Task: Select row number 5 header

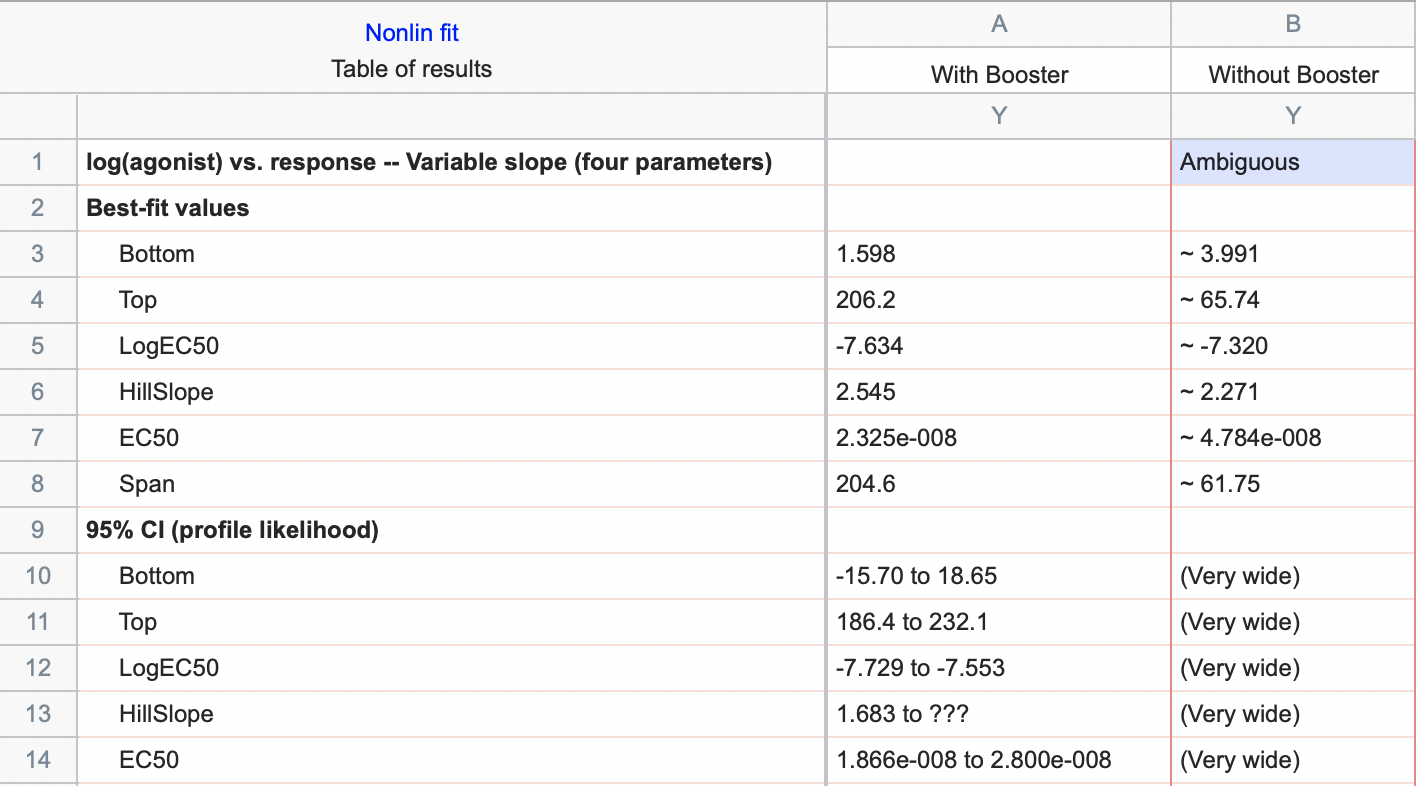Action: [38, 346]
